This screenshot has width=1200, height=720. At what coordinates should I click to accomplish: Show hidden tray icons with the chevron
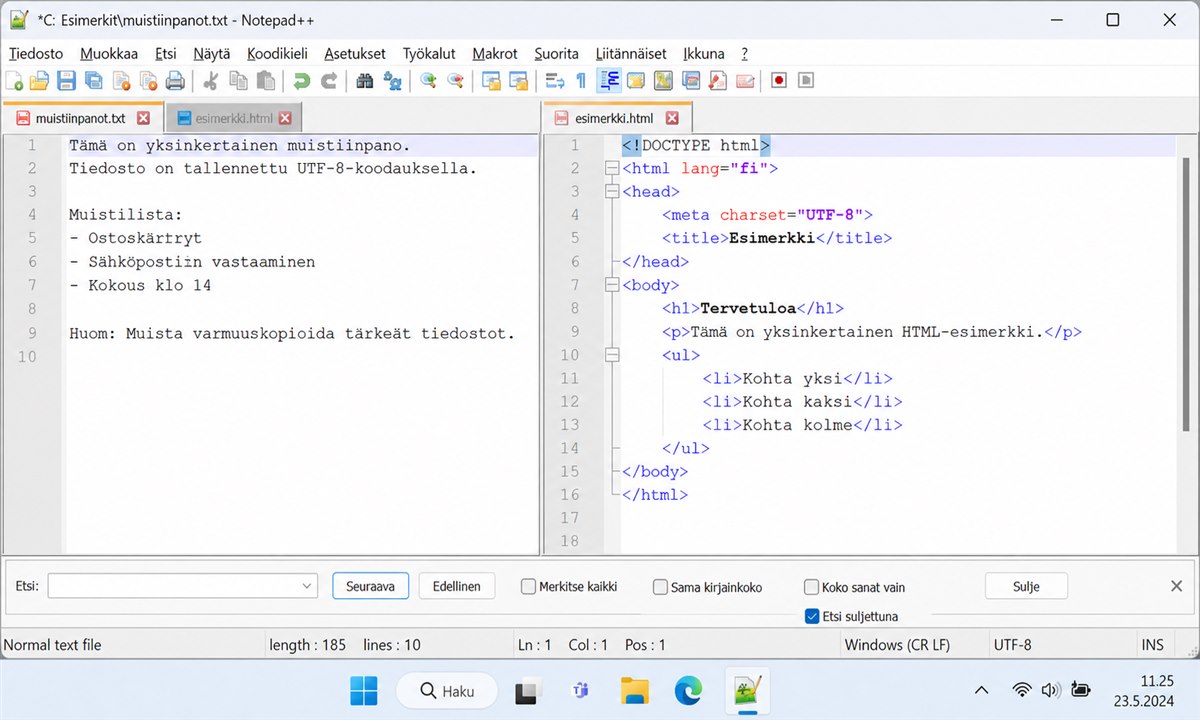(x=982, y=690)
